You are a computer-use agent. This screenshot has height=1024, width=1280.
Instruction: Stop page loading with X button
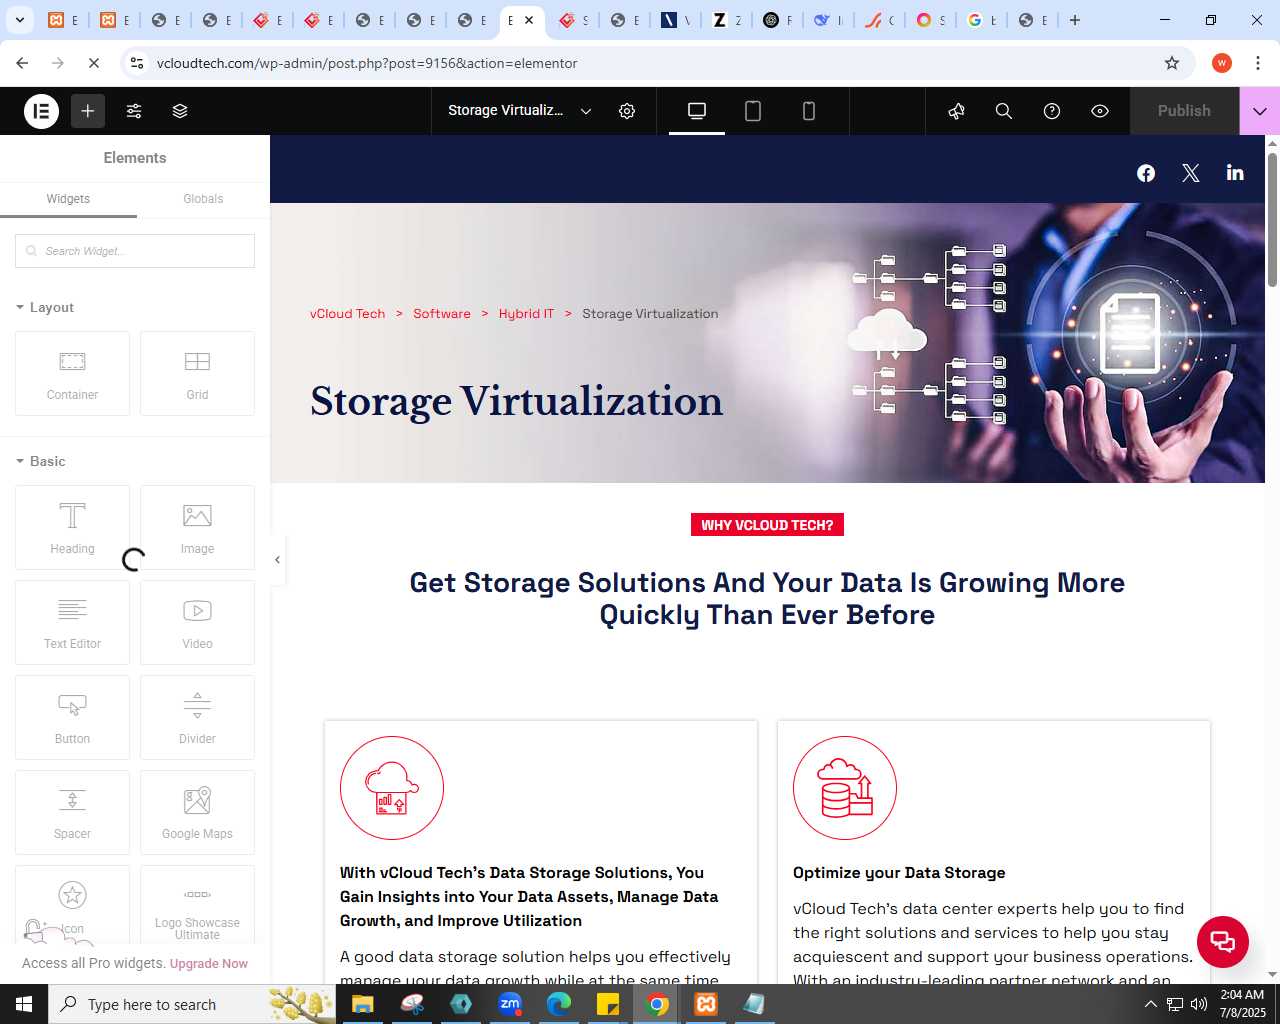[94, 63]
